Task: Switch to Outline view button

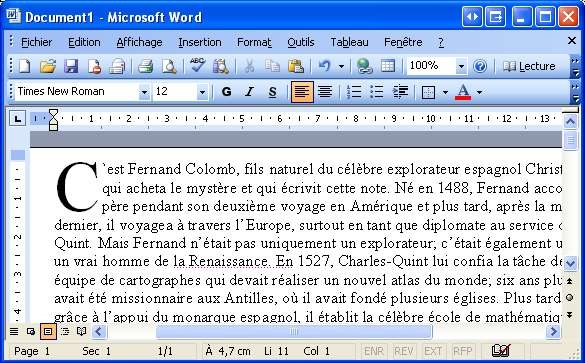Action: pyautogui.click(x=65, y=331)
